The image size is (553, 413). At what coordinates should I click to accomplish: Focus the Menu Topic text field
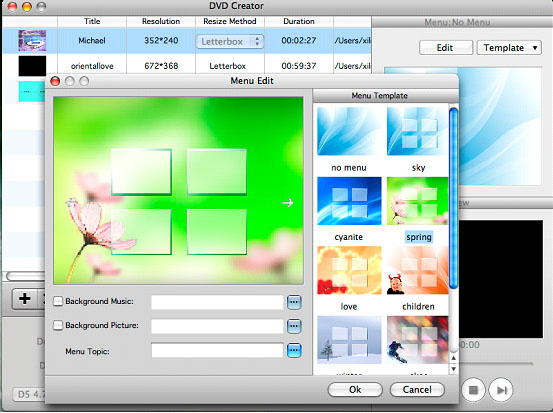217,351
